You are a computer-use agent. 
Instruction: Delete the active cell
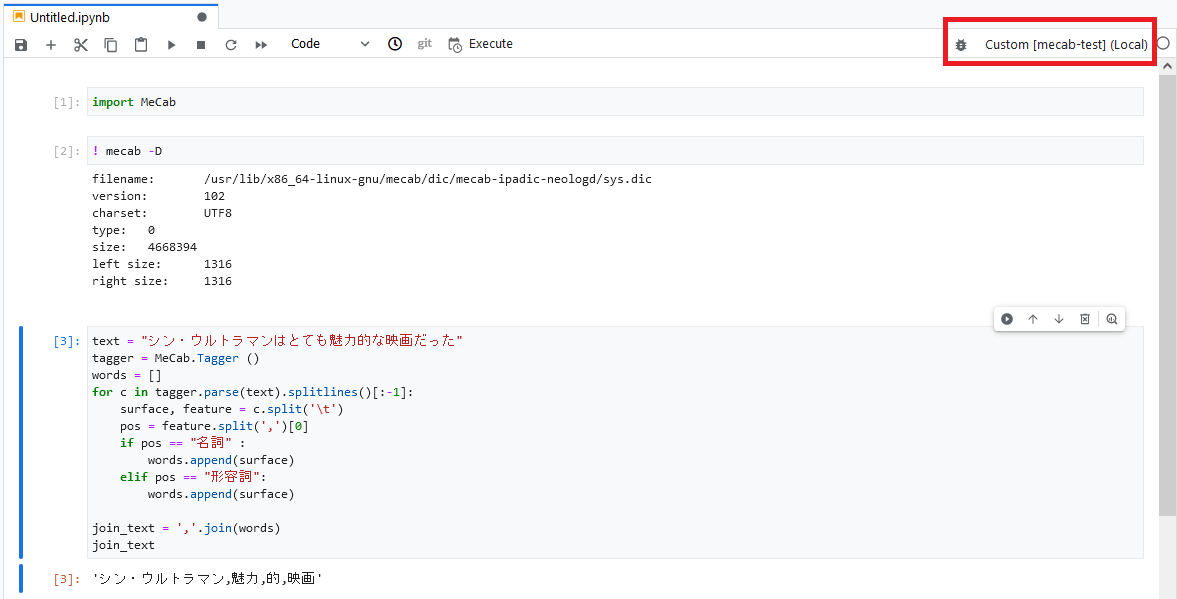pyautogui.click(x=1085, y=319)
